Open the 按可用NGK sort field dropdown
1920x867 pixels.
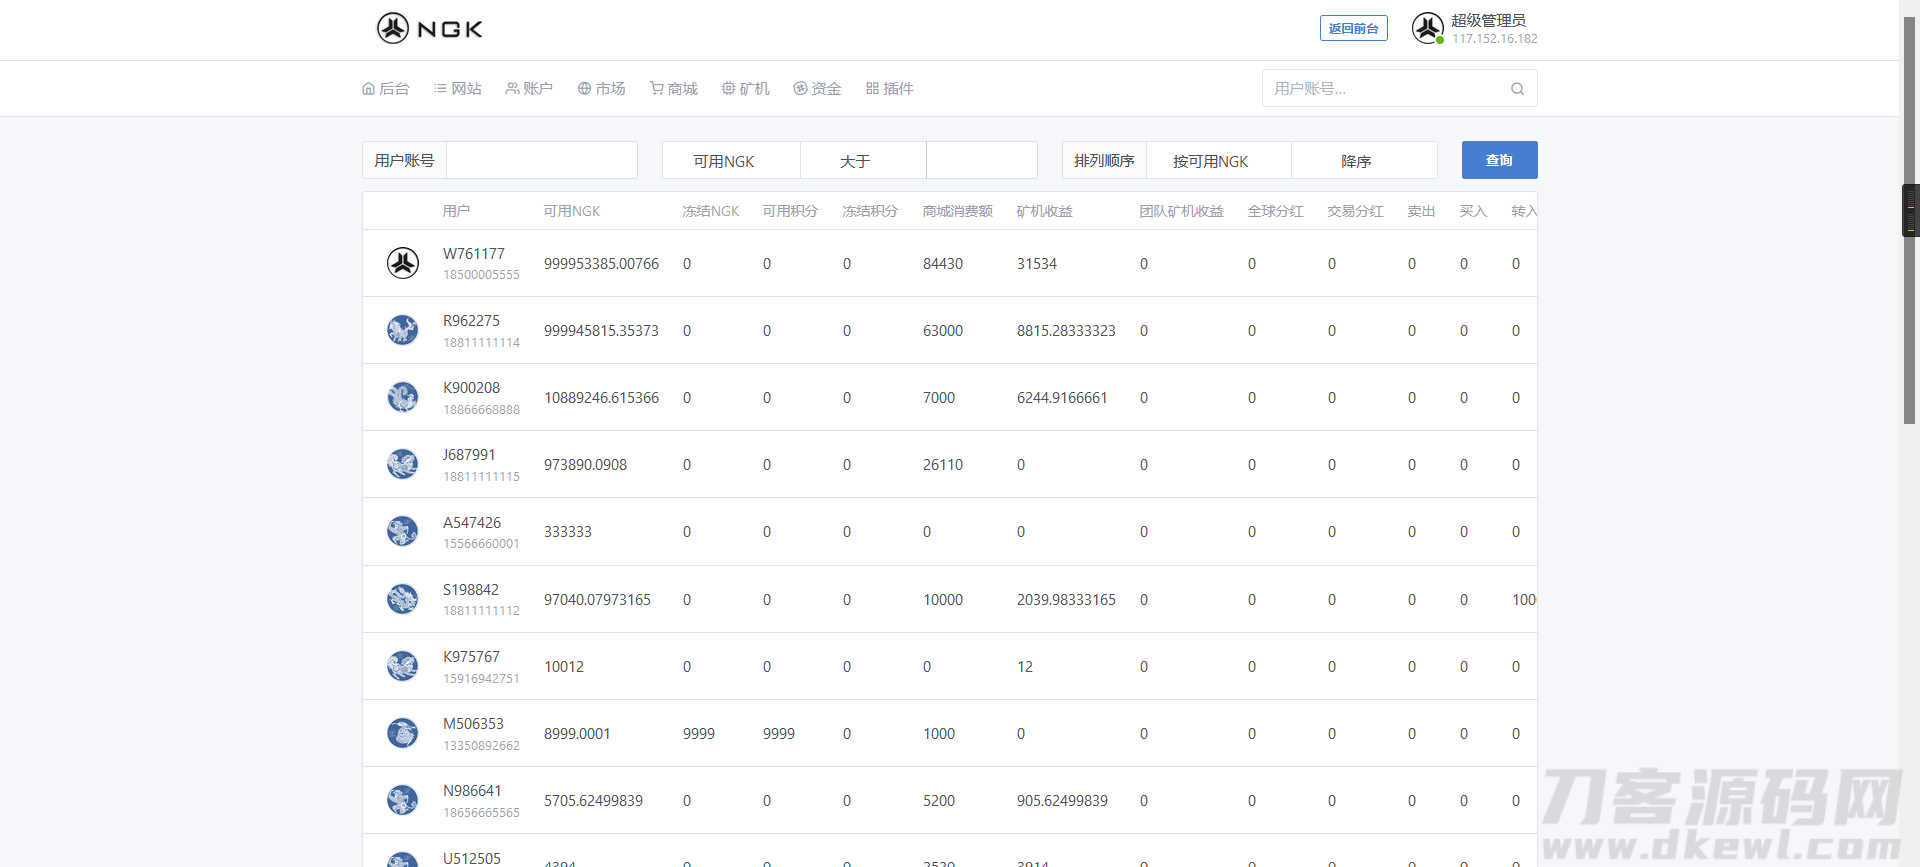click(1218, 161)
